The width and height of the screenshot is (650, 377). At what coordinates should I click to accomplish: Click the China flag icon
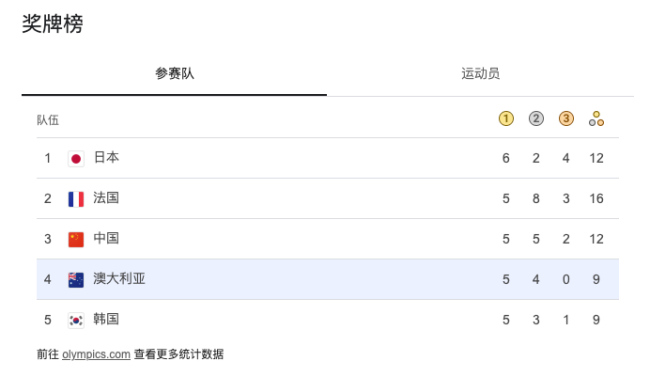tap(76, 239)
